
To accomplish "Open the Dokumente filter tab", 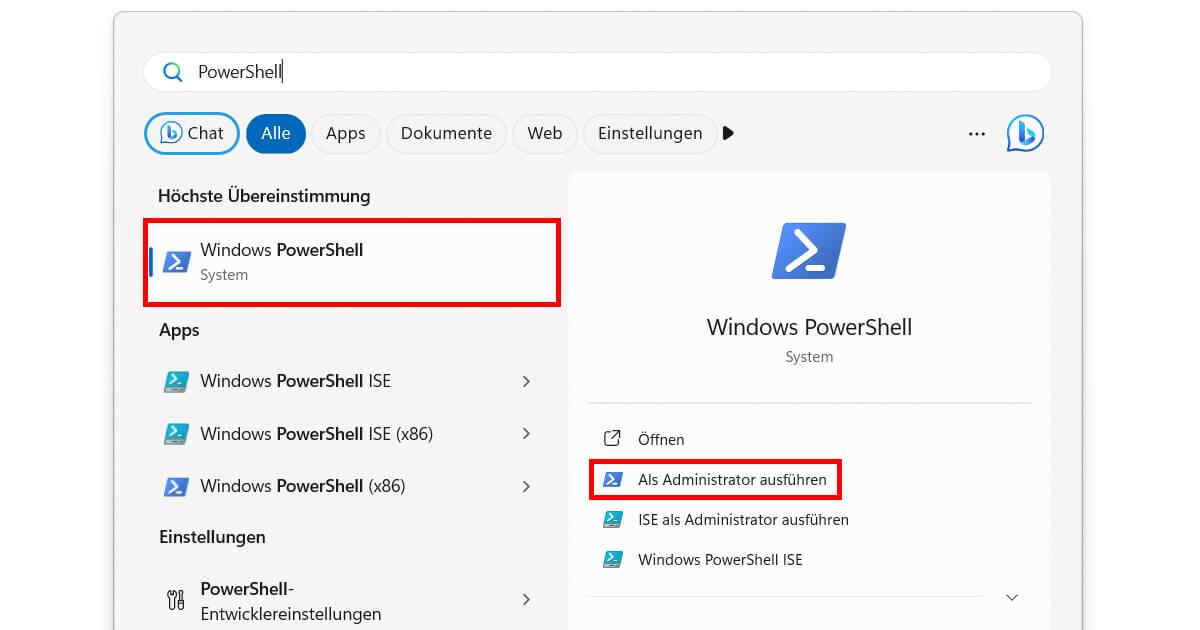I will (x=446, y=133).
